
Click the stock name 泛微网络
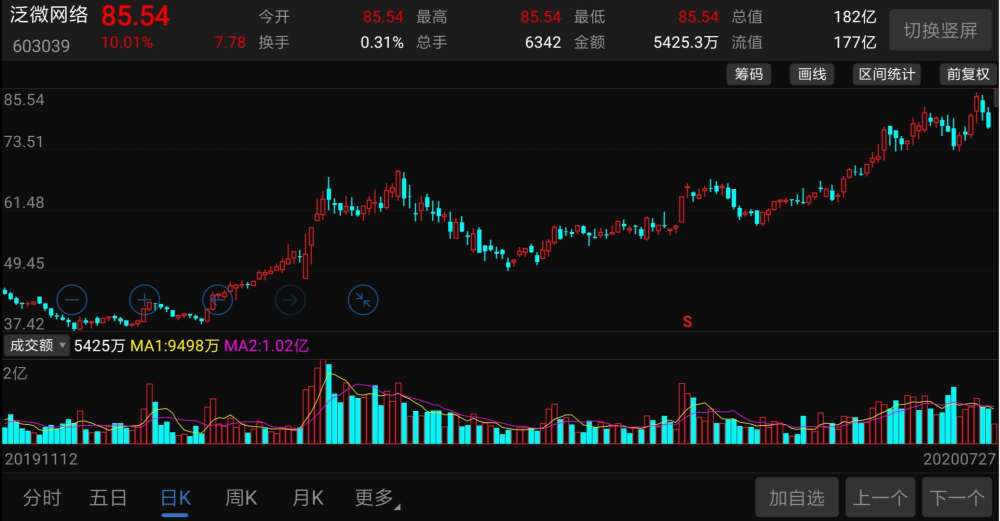point(48,15)
